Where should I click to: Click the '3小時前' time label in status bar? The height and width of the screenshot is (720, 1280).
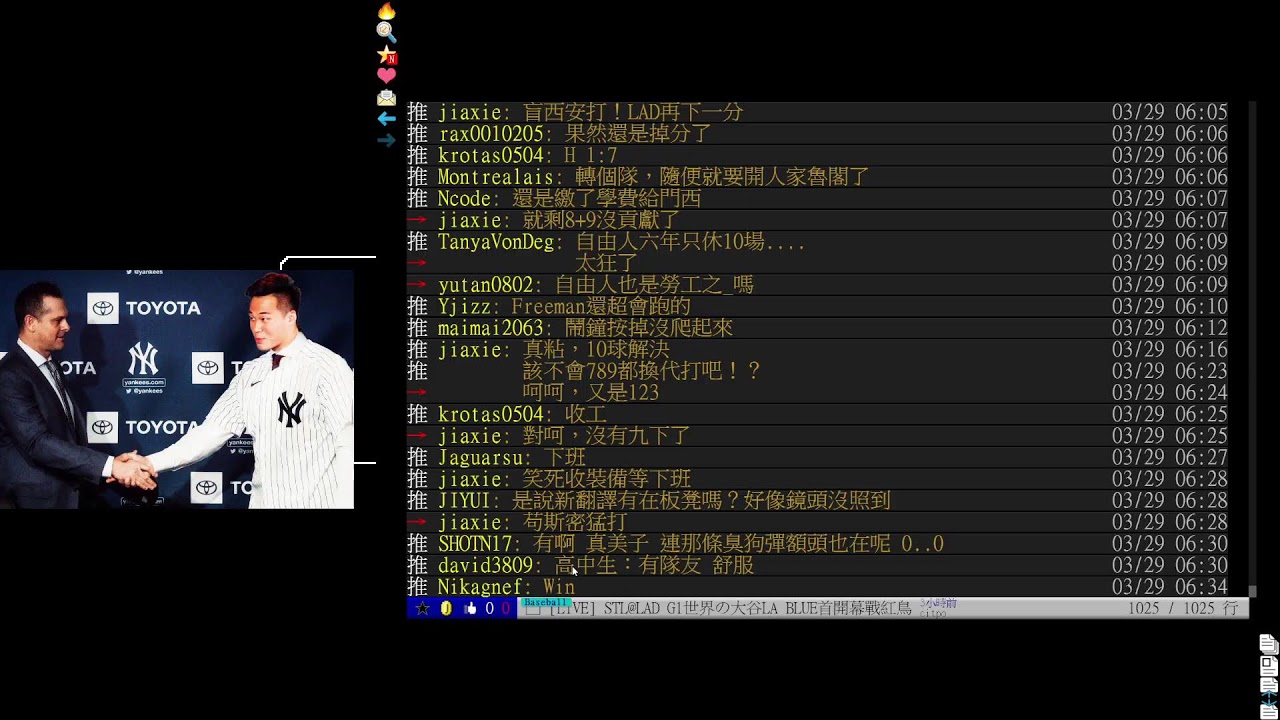[x=939, y=603]
